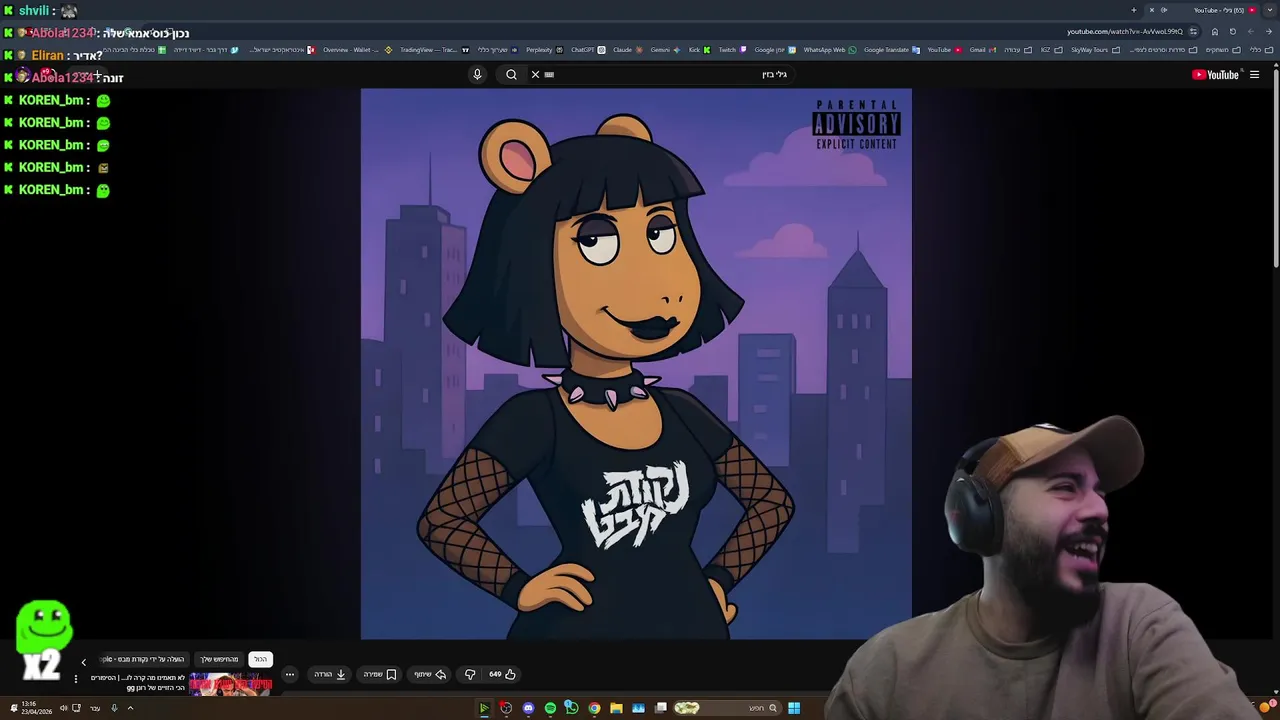Image resolution: width=1280 pixels, height=720 pixels.
Task: Go to the browser home page icon
Action: 1215,32
